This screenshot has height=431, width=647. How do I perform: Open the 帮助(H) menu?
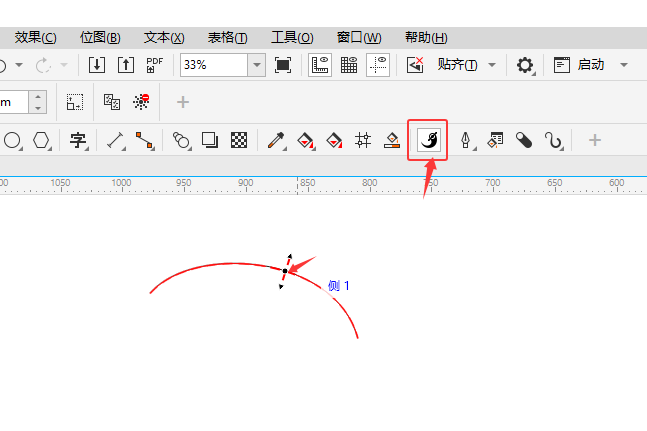tap(426, 38)
